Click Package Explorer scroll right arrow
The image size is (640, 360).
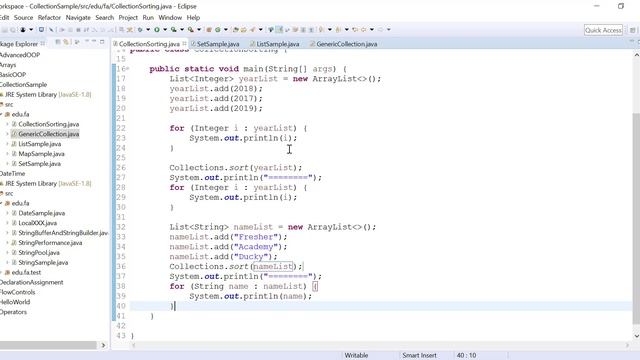103,345
